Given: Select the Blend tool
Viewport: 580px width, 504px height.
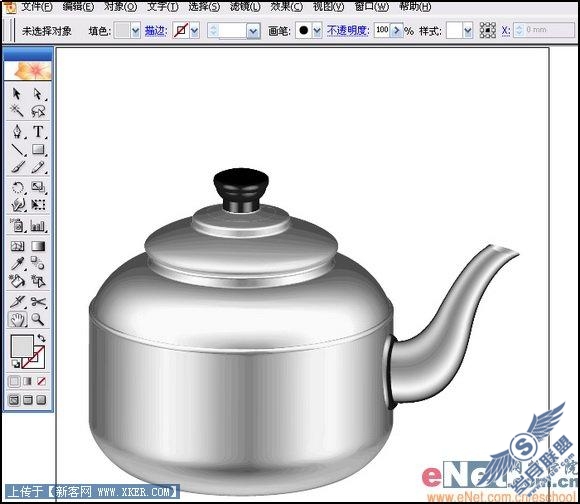Looking at the screenshot, I should pos(38,263).
